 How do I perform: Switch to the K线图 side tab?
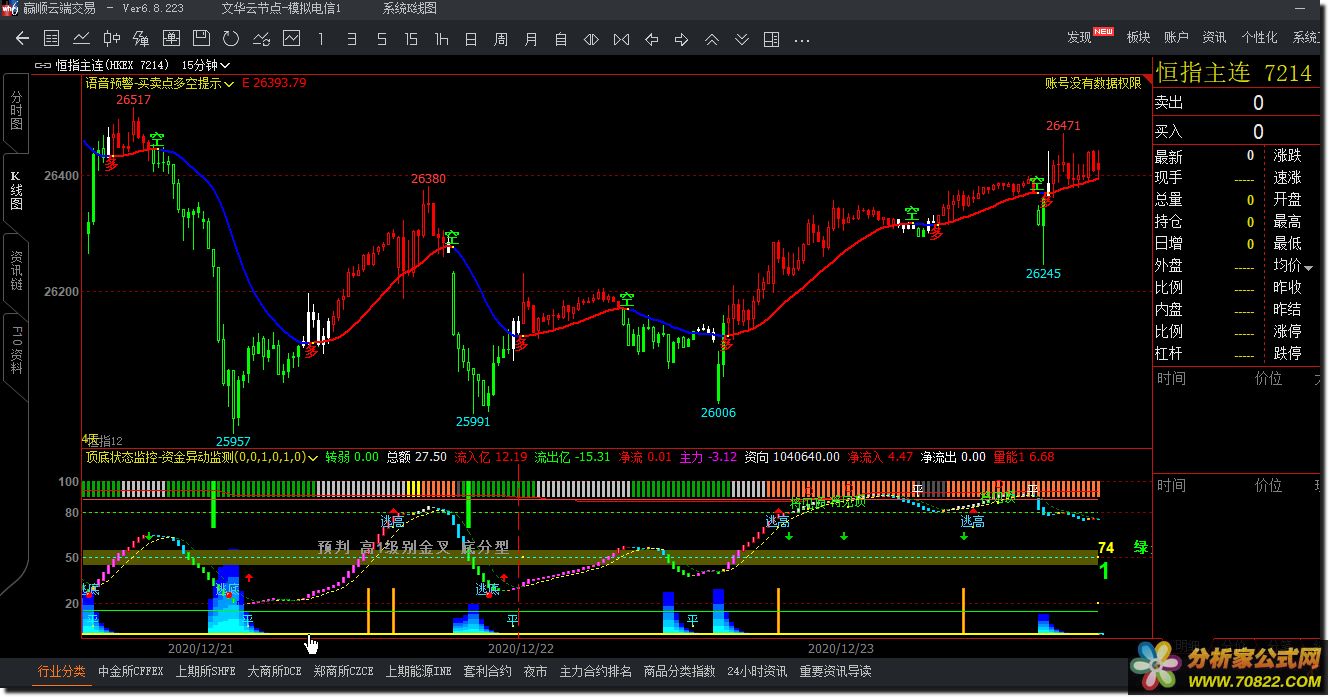(x=16, y=190)
